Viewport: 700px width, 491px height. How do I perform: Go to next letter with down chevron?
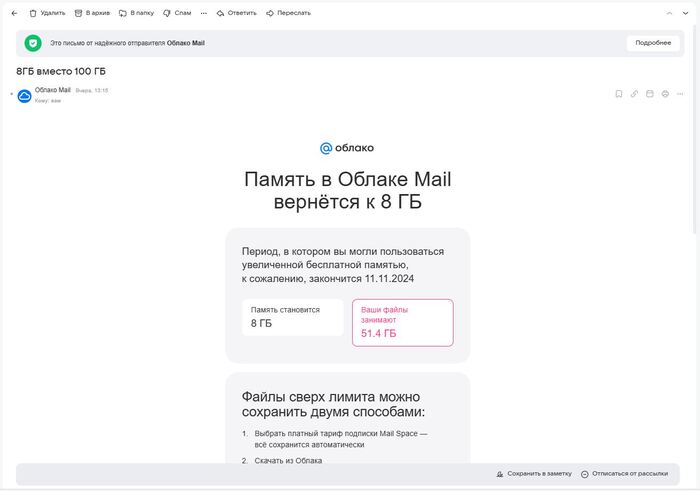pyautogui.click(x=685, y=13)
